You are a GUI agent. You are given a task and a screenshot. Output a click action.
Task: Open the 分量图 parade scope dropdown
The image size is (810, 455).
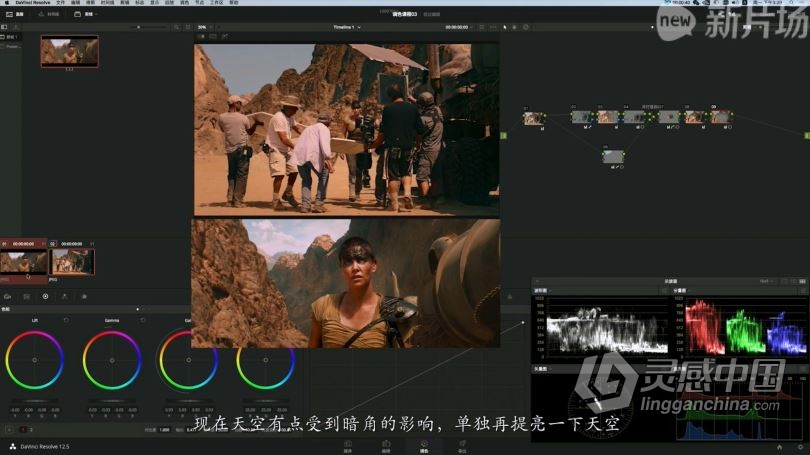(x=681, y=291)
